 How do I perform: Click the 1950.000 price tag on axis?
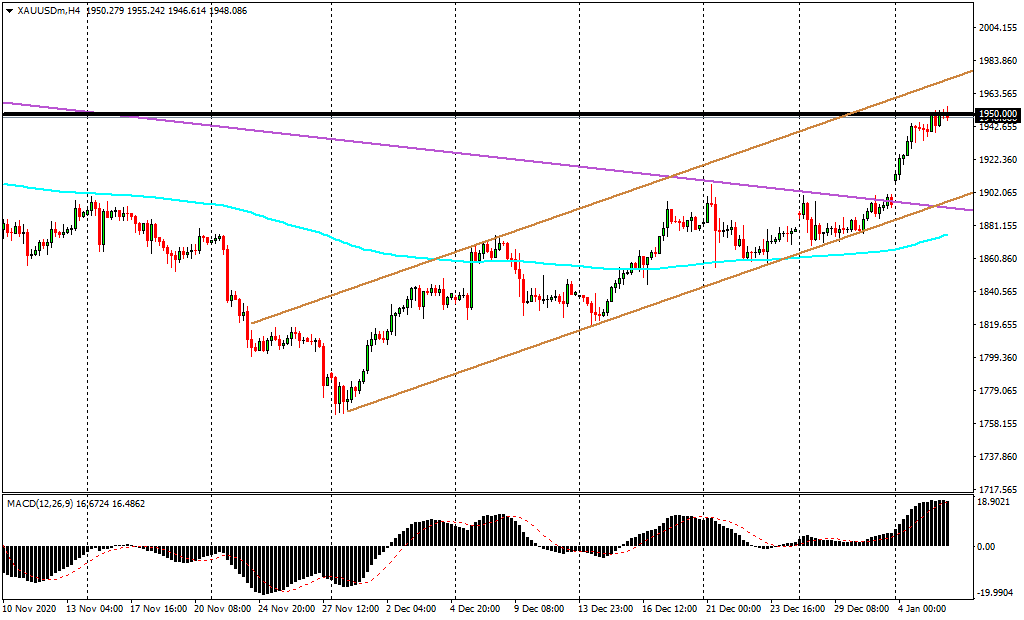click(997, 114)
